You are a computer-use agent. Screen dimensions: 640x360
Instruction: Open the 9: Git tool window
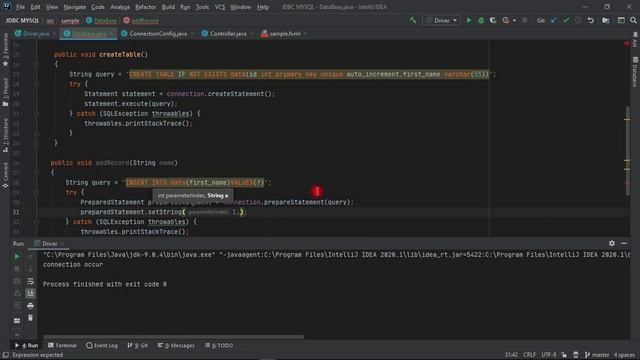[138, 345]
